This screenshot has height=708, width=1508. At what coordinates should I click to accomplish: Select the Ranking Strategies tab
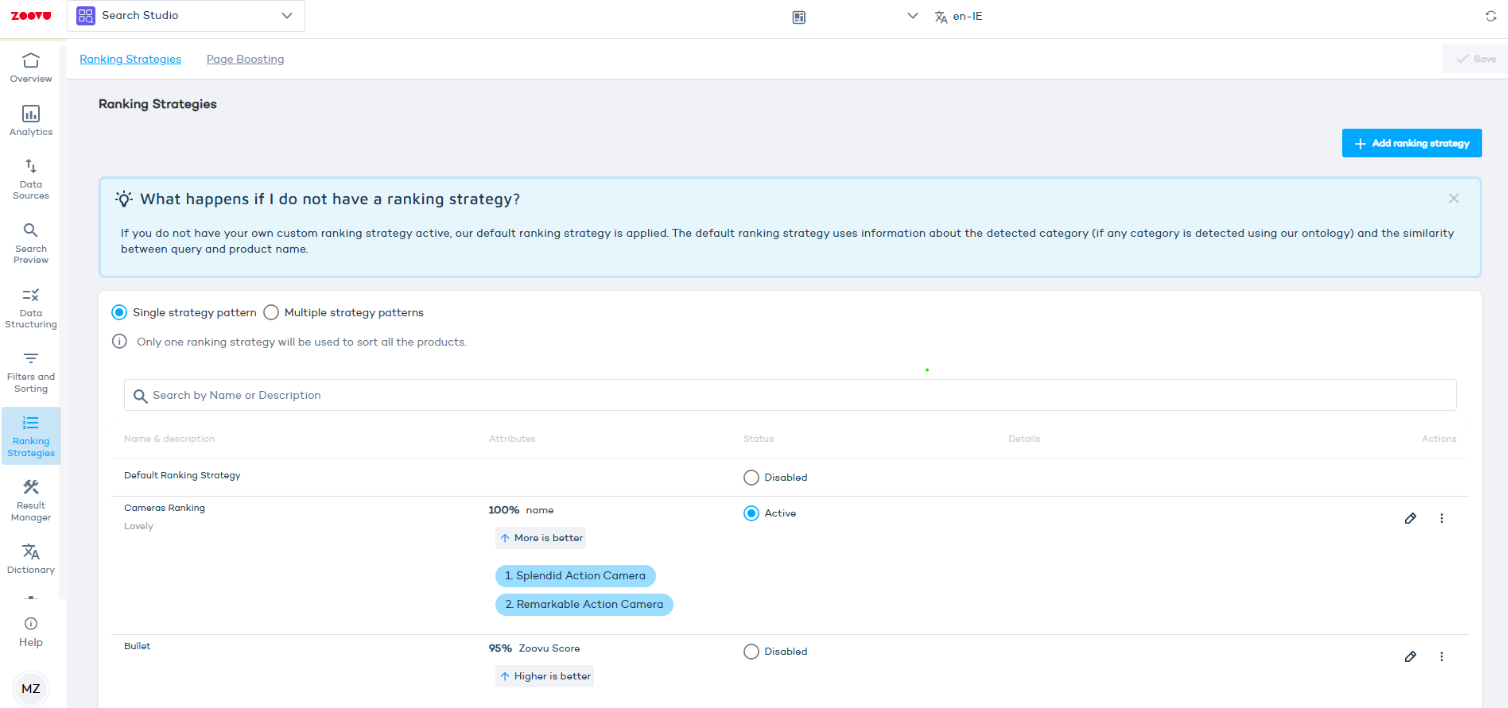(x=130, y=59)
